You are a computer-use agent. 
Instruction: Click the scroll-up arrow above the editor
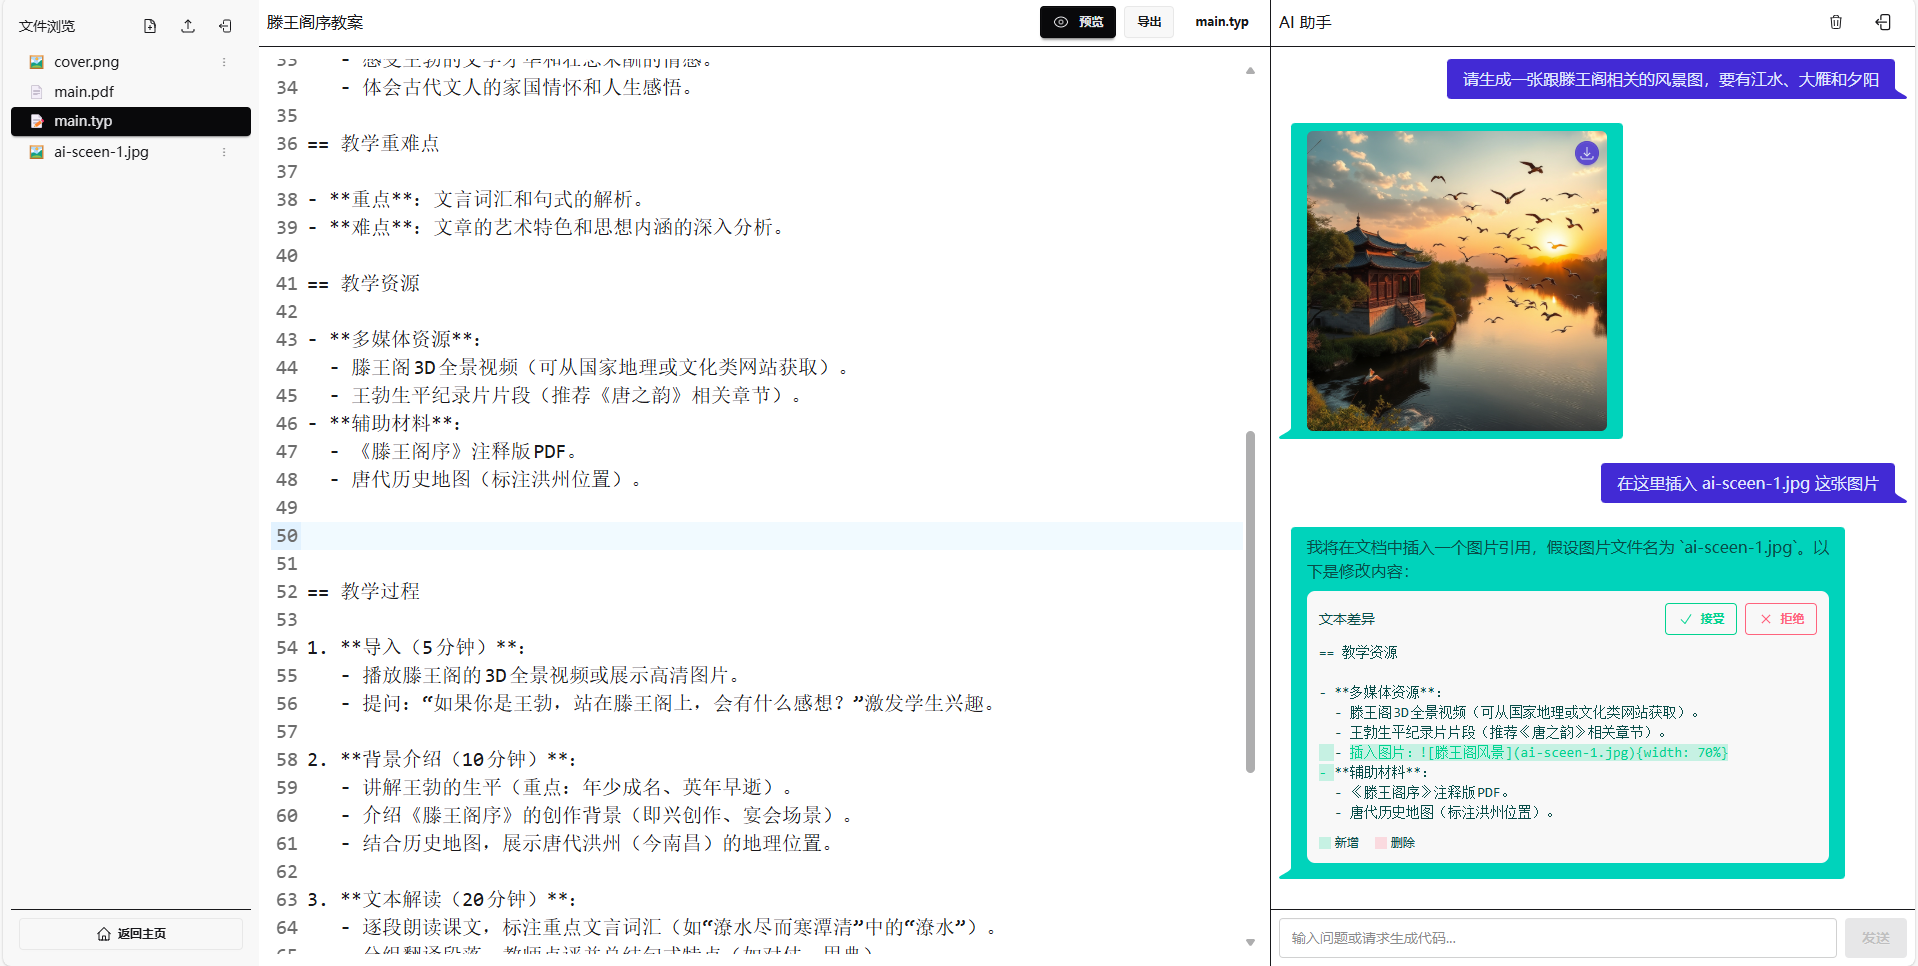click(x=1249, y=70)
